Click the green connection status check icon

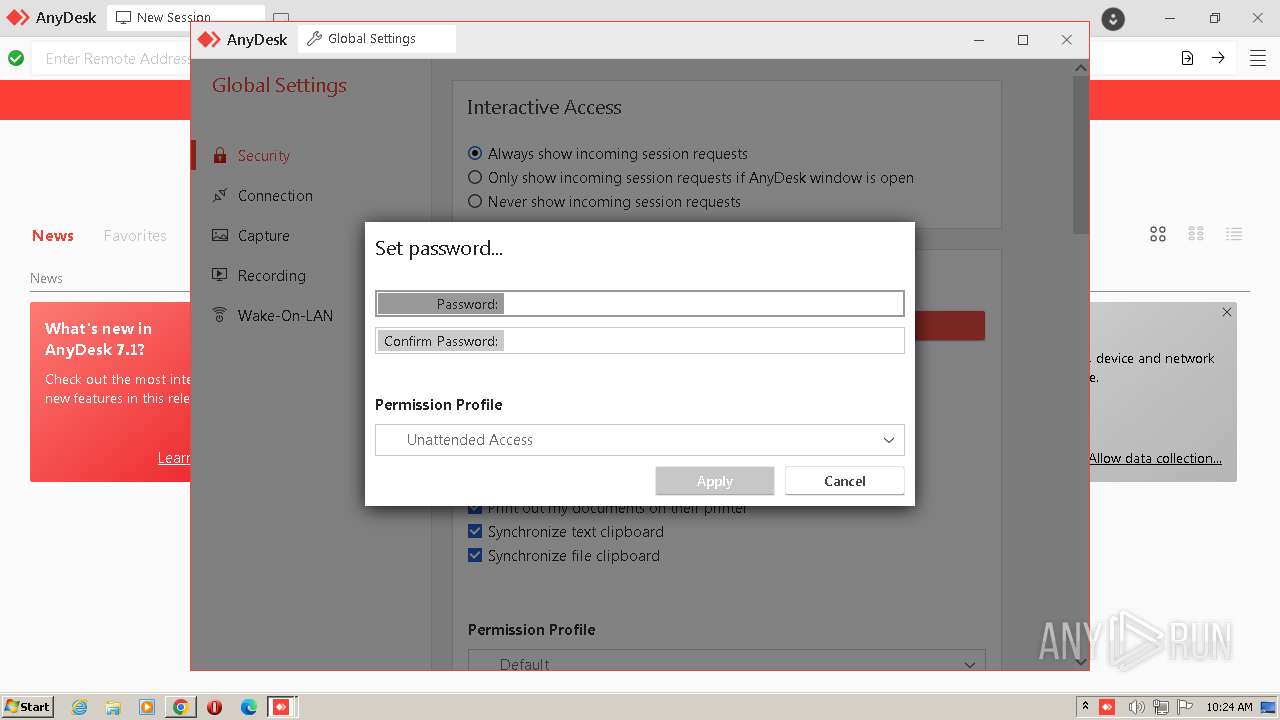pos(16,58)
